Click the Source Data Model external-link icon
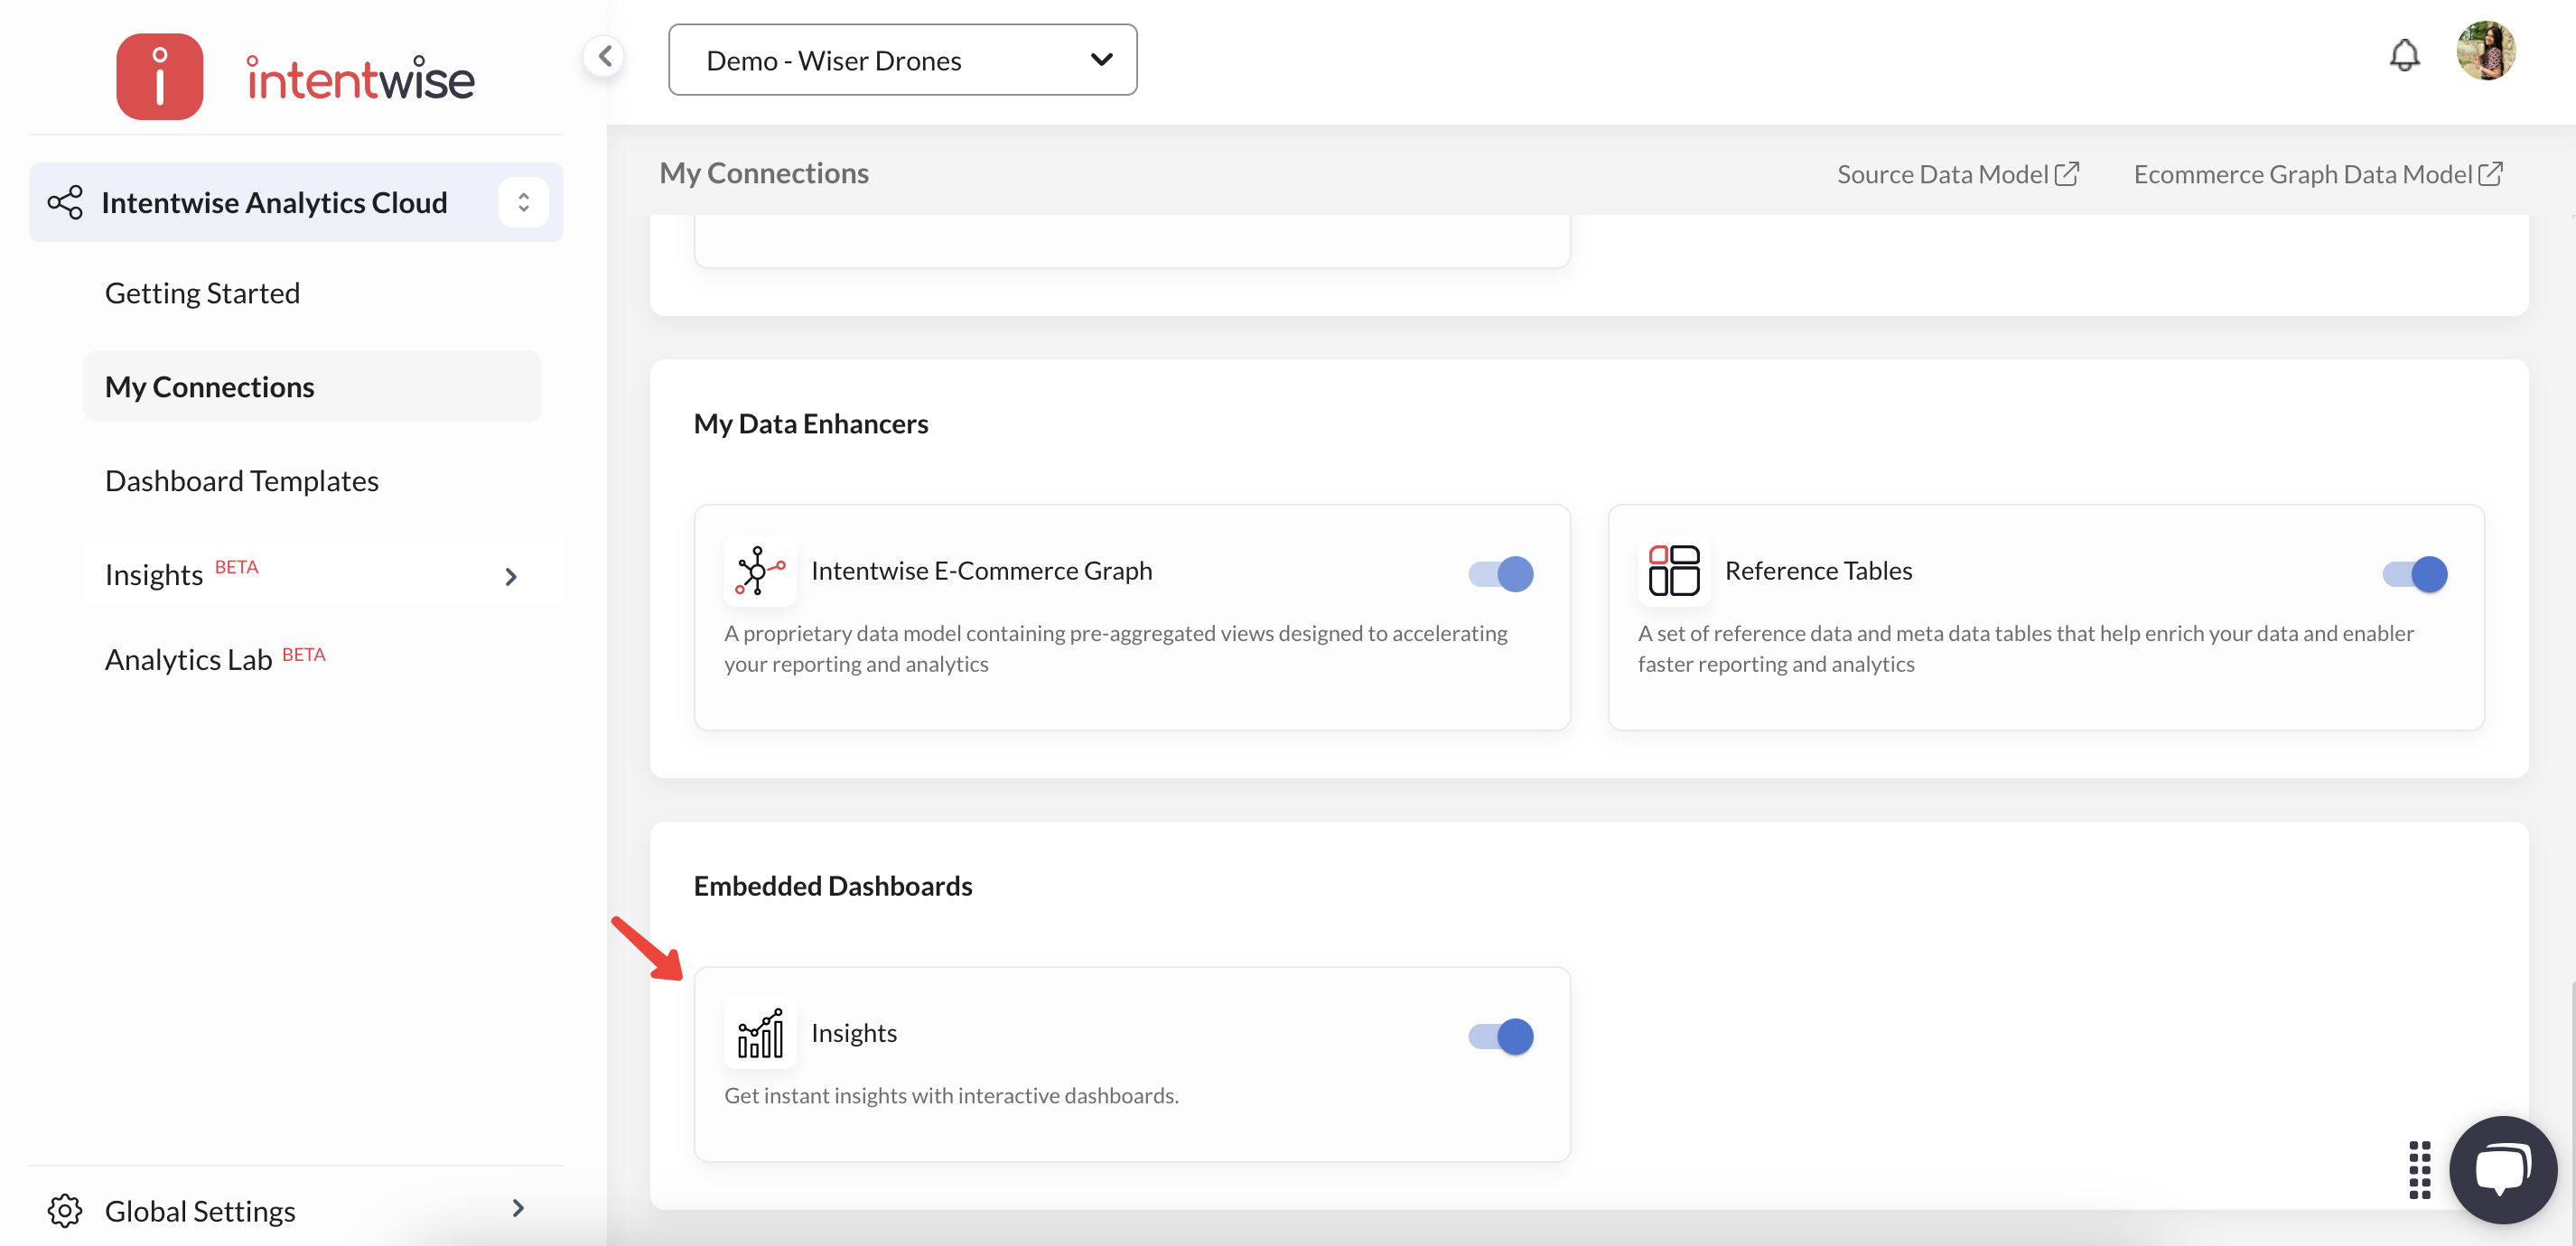2576x1246 pixels. click(x=2067, y=173)
